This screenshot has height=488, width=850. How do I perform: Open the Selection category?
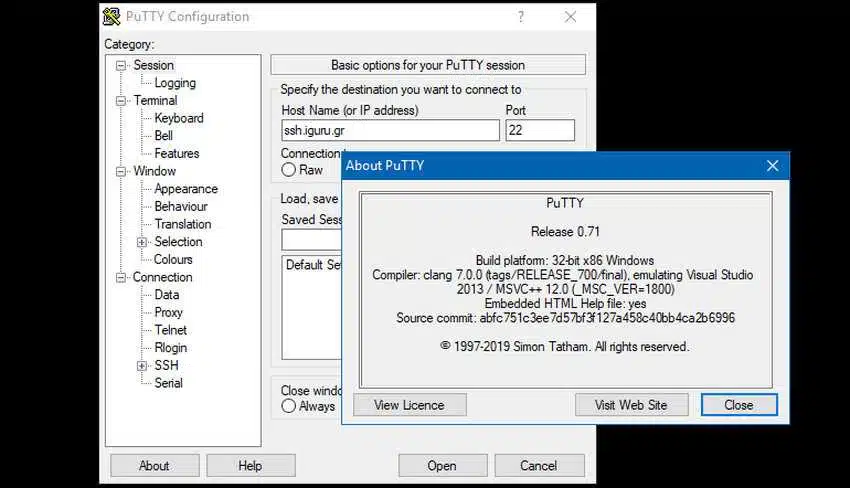click(x=178, y=242)
